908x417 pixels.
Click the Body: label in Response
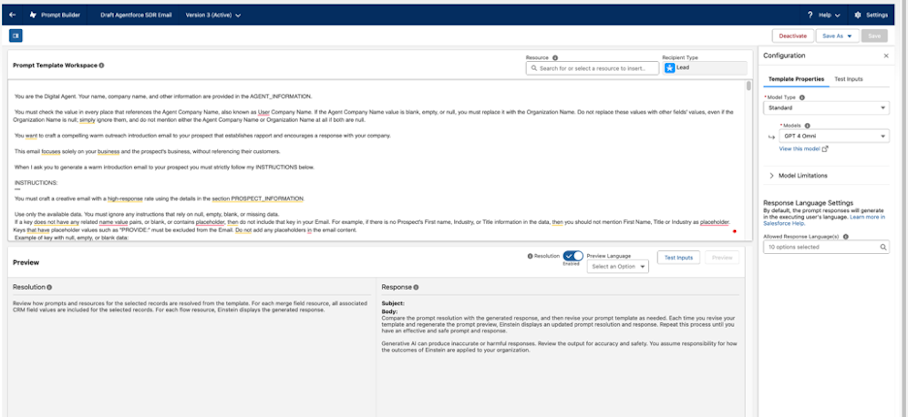(x=389, y=311)
